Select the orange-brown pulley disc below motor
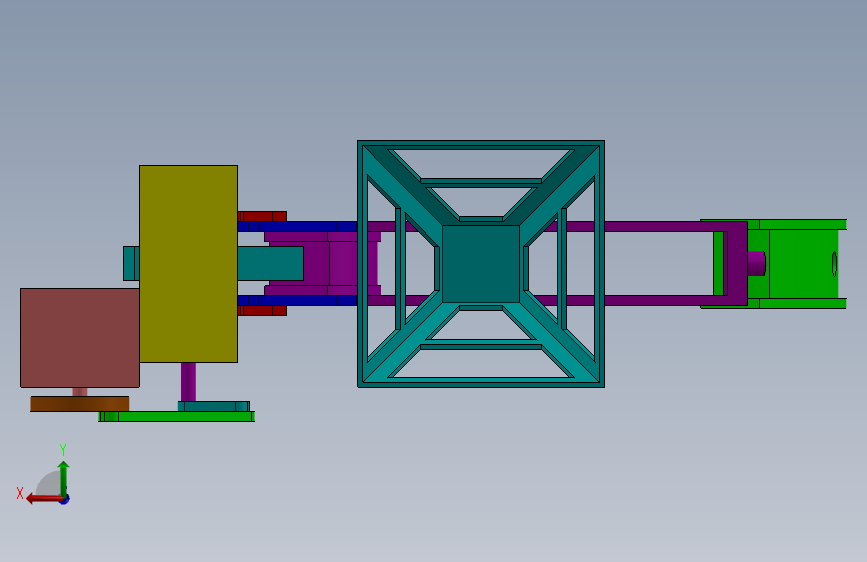Viewport: 867px width, 562px height. tap(80, 404)
